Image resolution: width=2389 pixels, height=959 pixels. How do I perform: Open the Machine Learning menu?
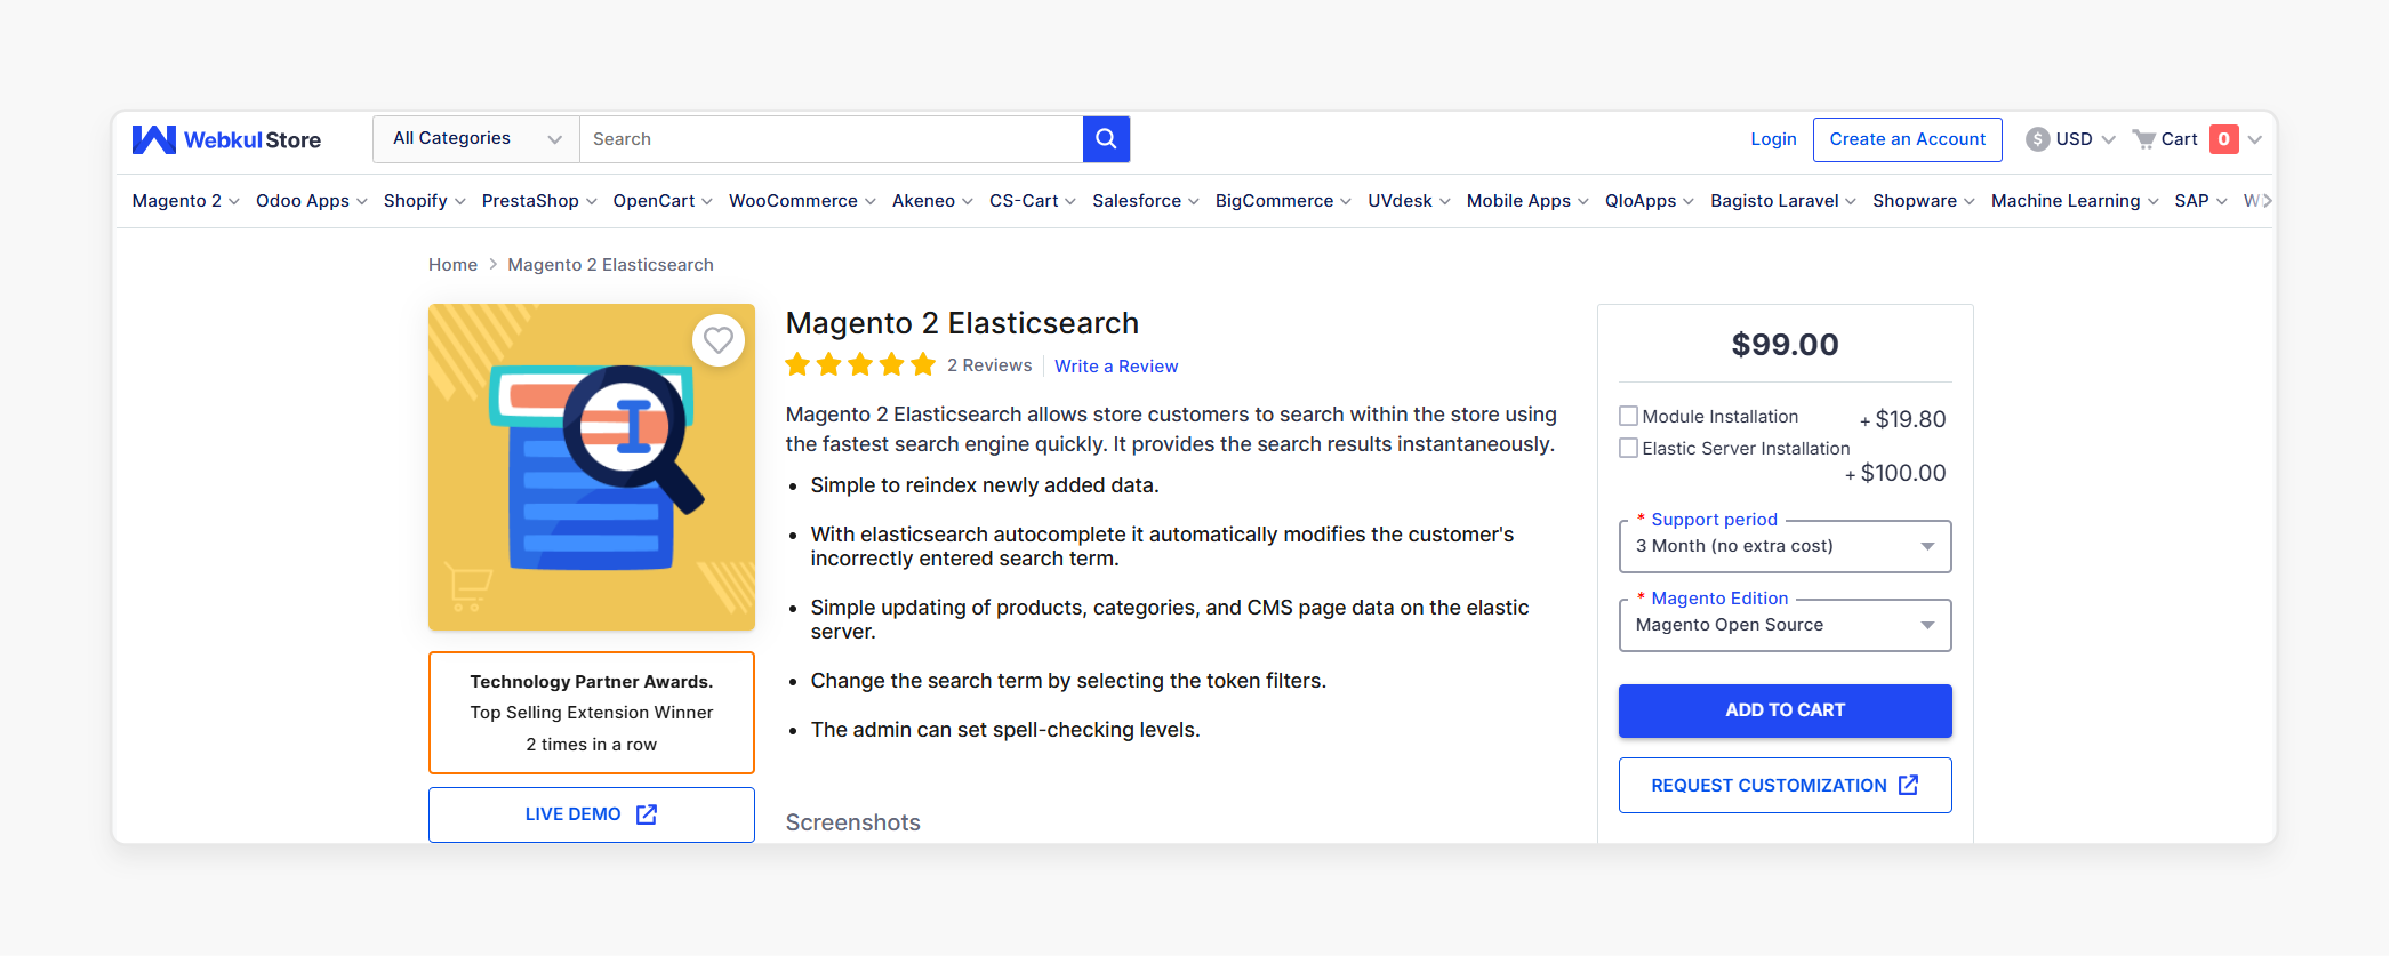2074,201
